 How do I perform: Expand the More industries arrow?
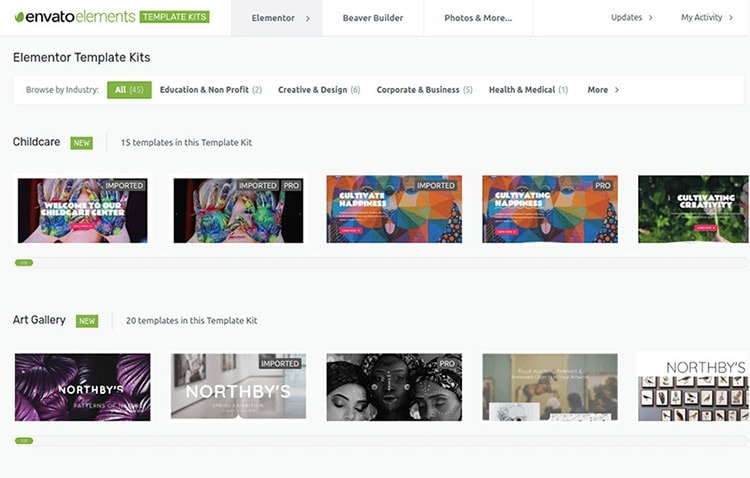(617, 90)
